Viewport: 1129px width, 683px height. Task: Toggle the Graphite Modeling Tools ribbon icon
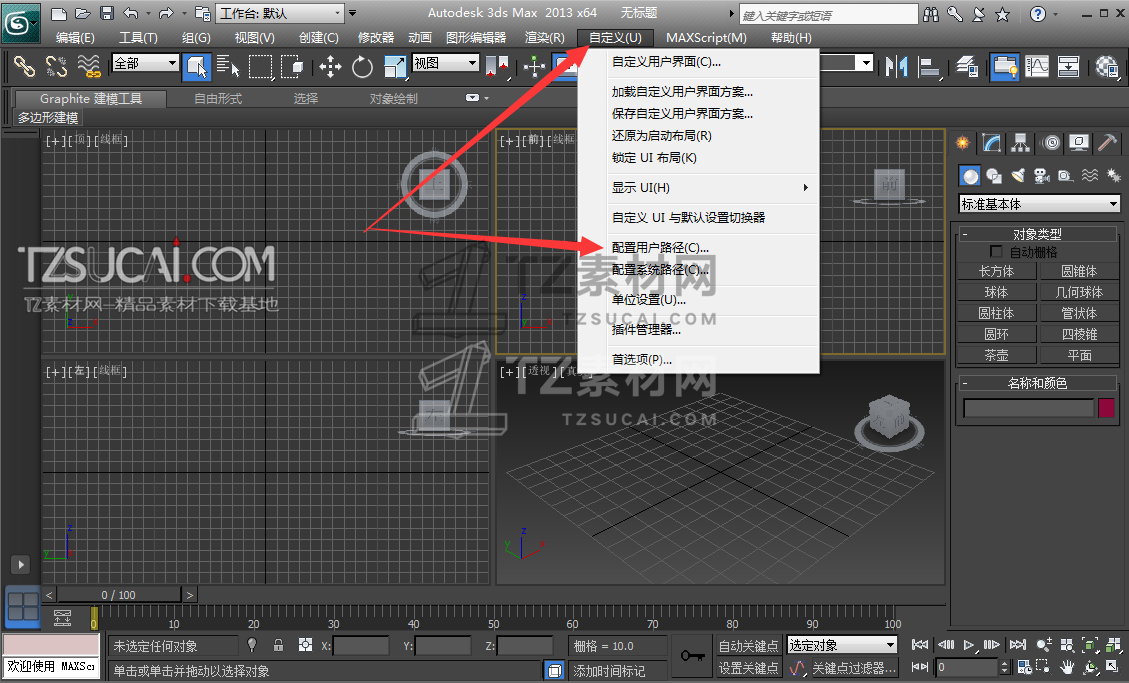tap(1004, 67)
